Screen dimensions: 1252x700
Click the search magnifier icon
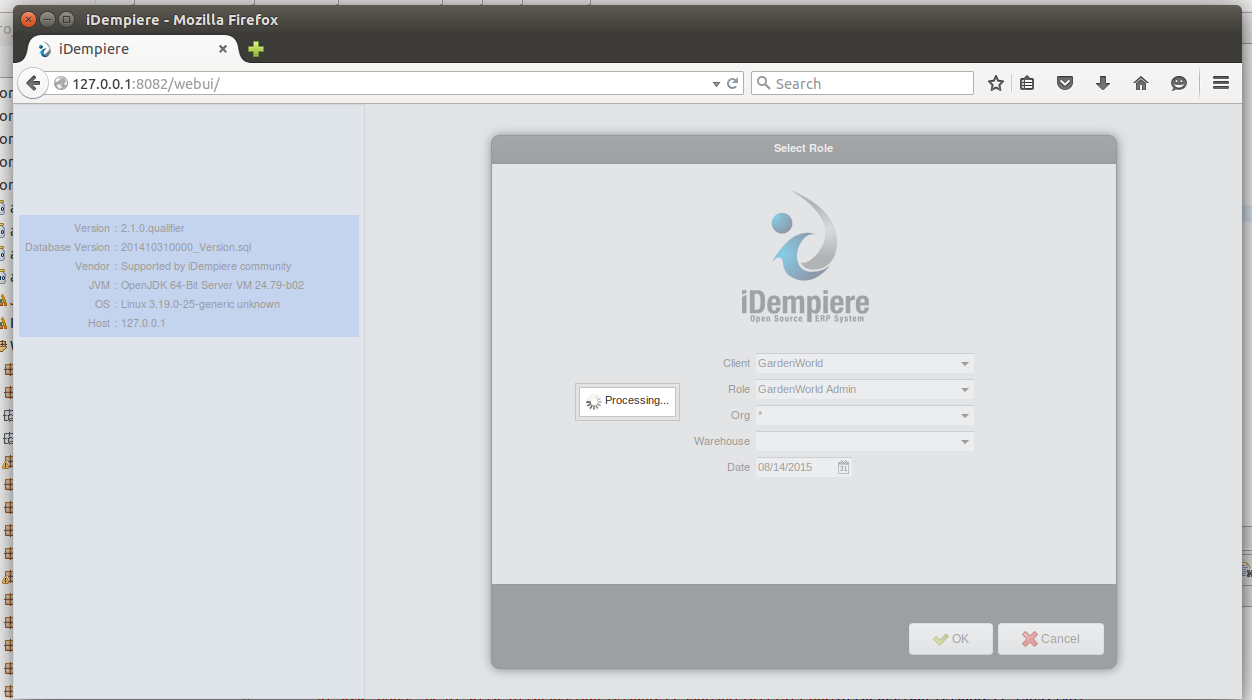coord(763,84)
